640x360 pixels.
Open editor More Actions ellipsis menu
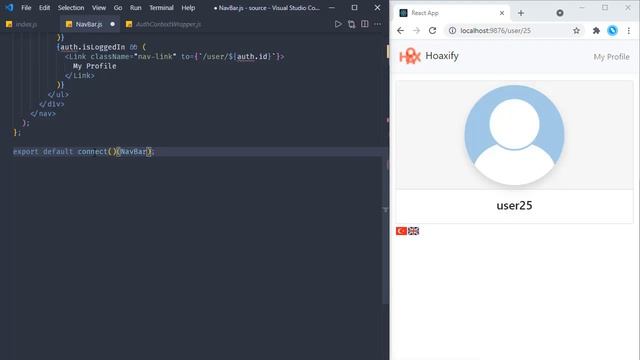click(x=378, y=24)
